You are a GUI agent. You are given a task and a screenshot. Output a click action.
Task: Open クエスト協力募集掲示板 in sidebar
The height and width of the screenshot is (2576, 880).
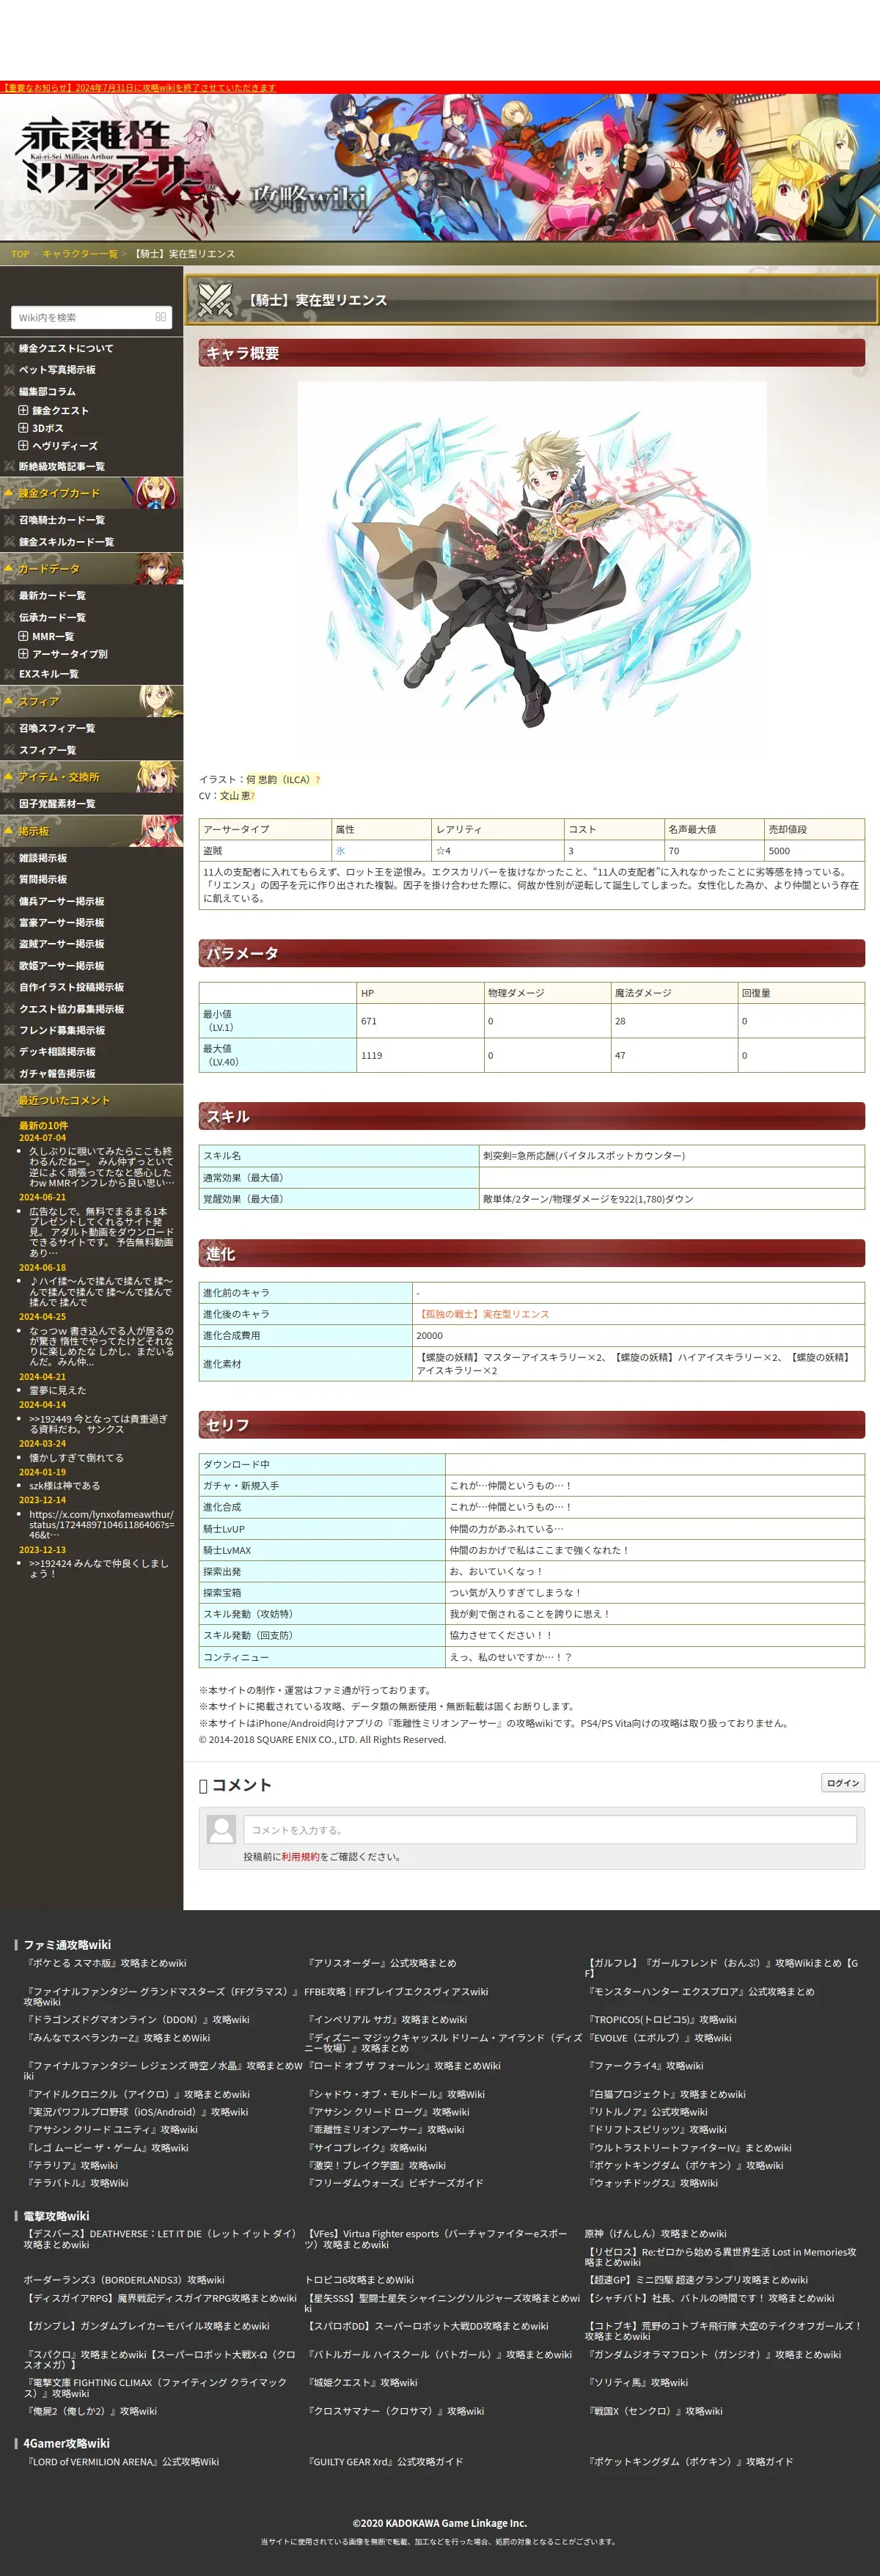(72, 1009)
